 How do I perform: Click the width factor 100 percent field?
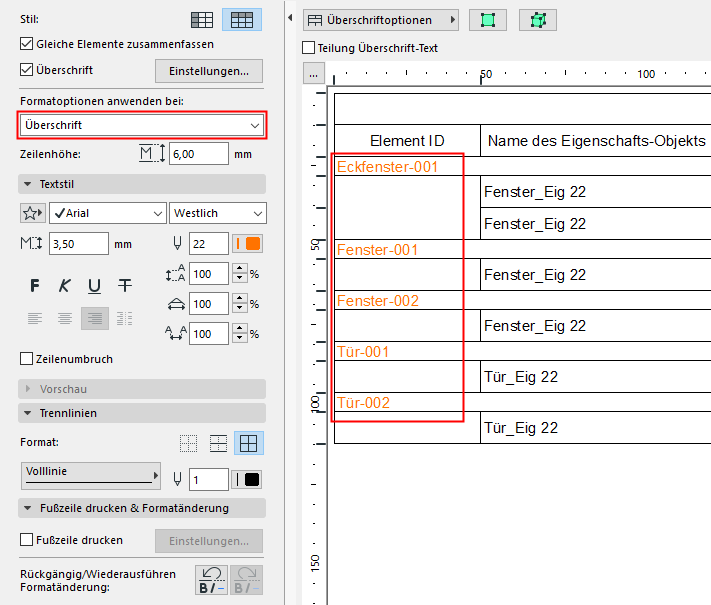209,304
